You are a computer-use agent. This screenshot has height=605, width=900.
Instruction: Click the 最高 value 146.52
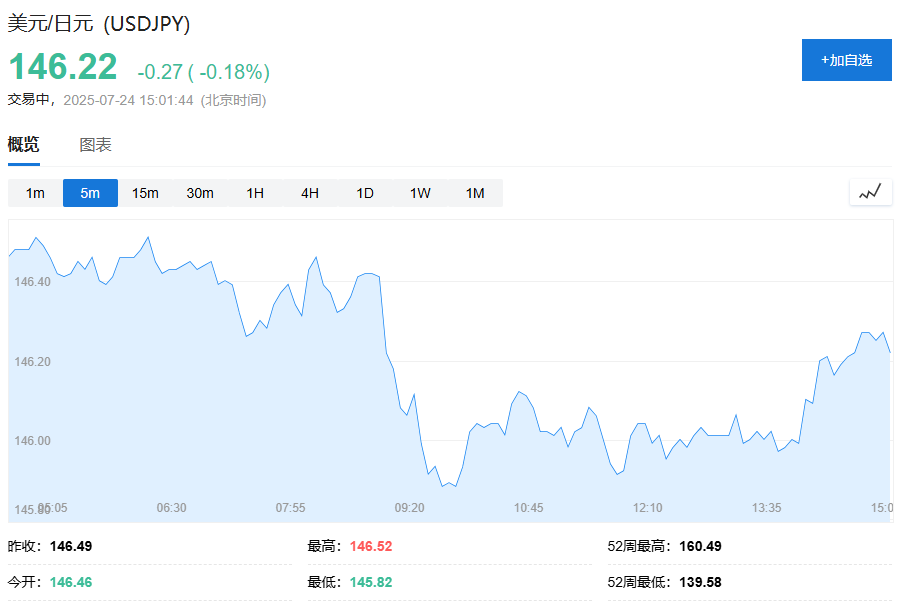tap(371, 546)
